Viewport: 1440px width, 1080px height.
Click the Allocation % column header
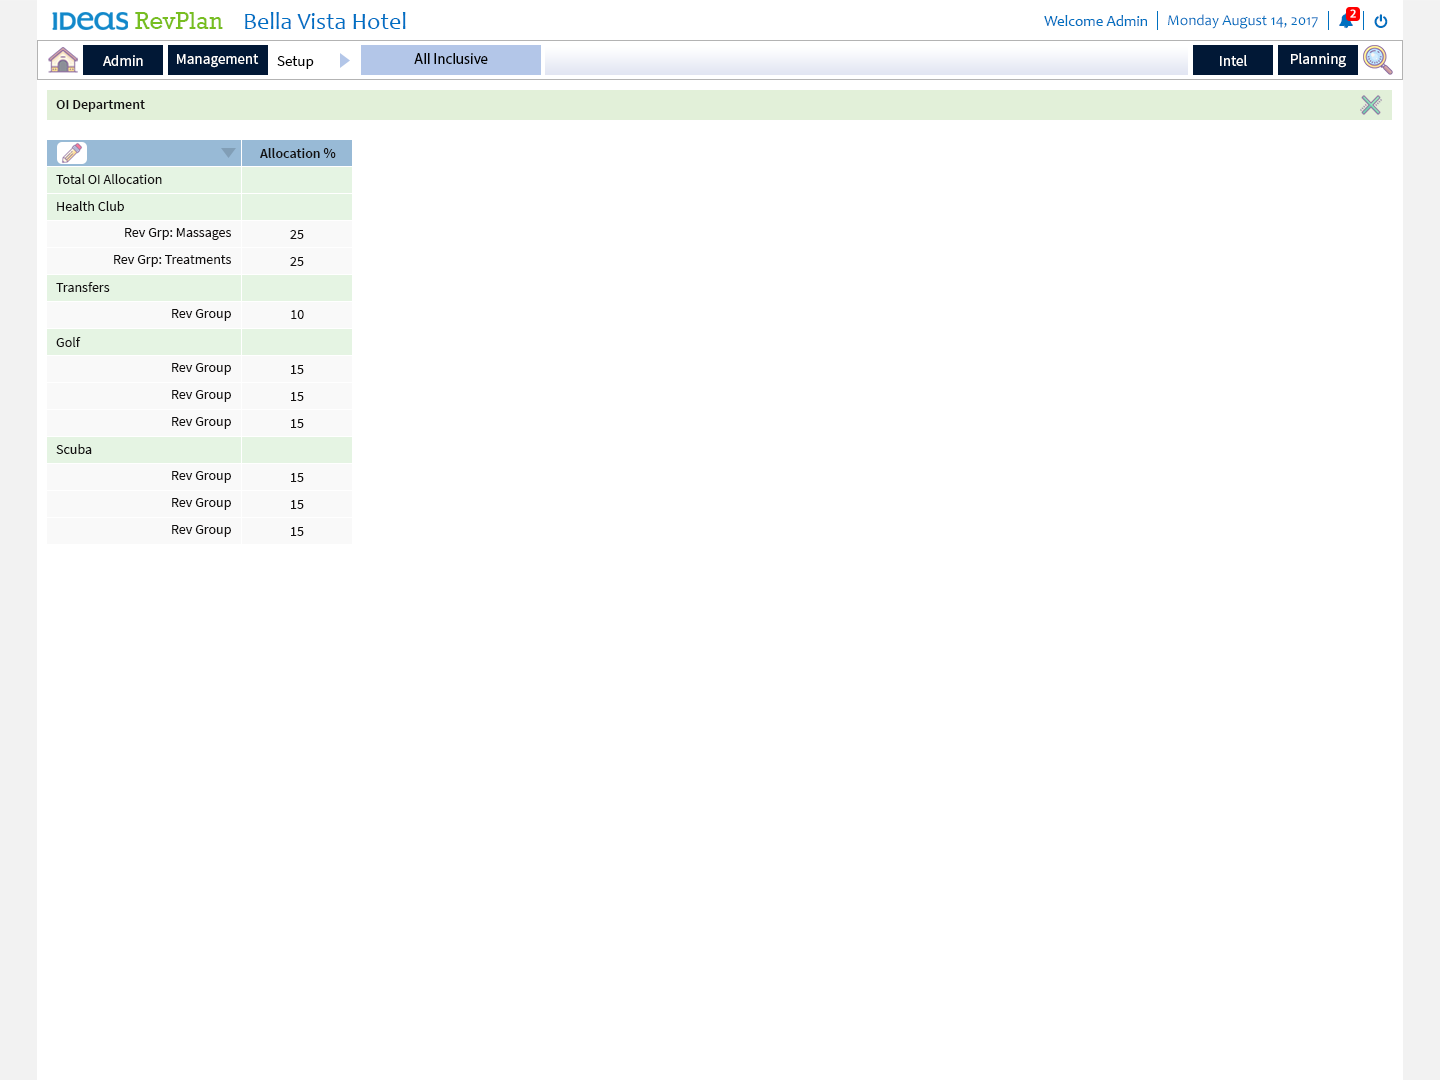(297, 153)
